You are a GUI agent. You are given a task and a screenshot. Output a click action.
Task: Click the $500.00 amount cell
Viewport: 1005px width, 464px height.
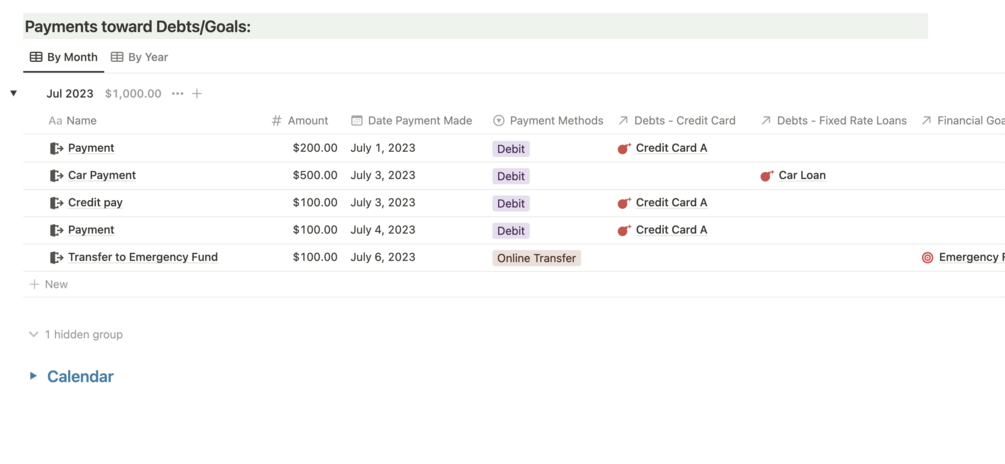(x=315, y=176)
